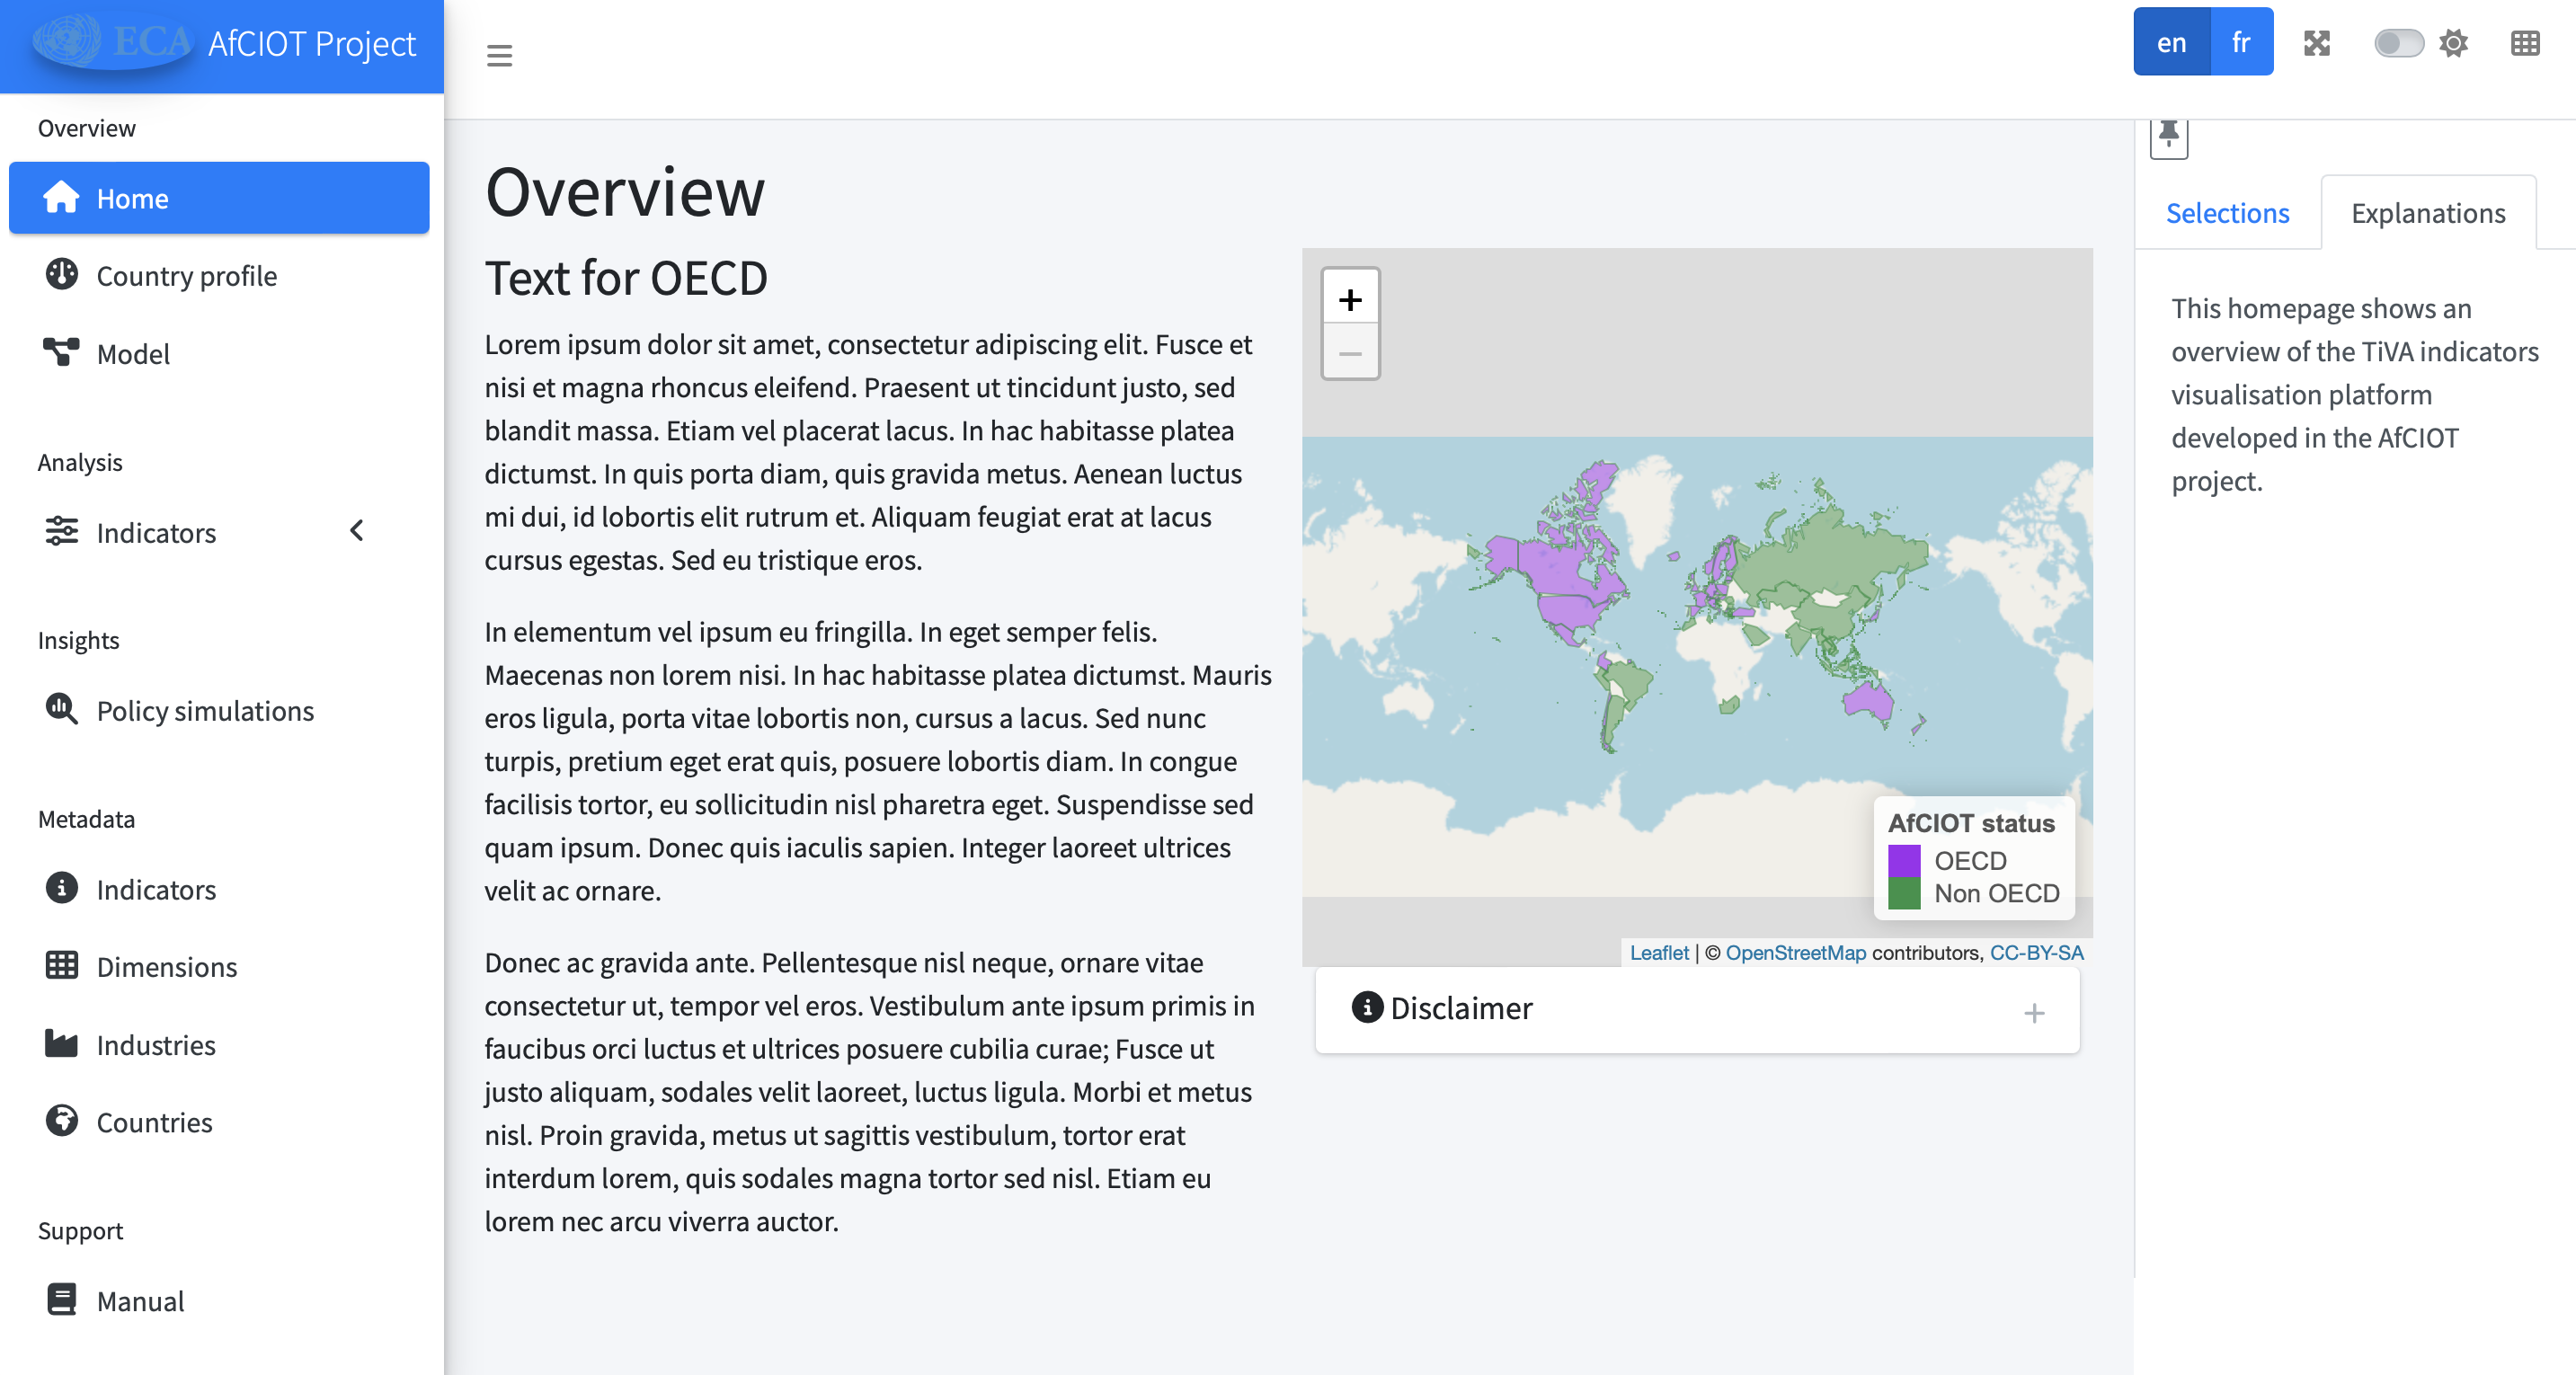Image resolution: width=2576 pixels, height=1375 pixels.
Task: Open the Model page
Action: (x=133, y=354)
